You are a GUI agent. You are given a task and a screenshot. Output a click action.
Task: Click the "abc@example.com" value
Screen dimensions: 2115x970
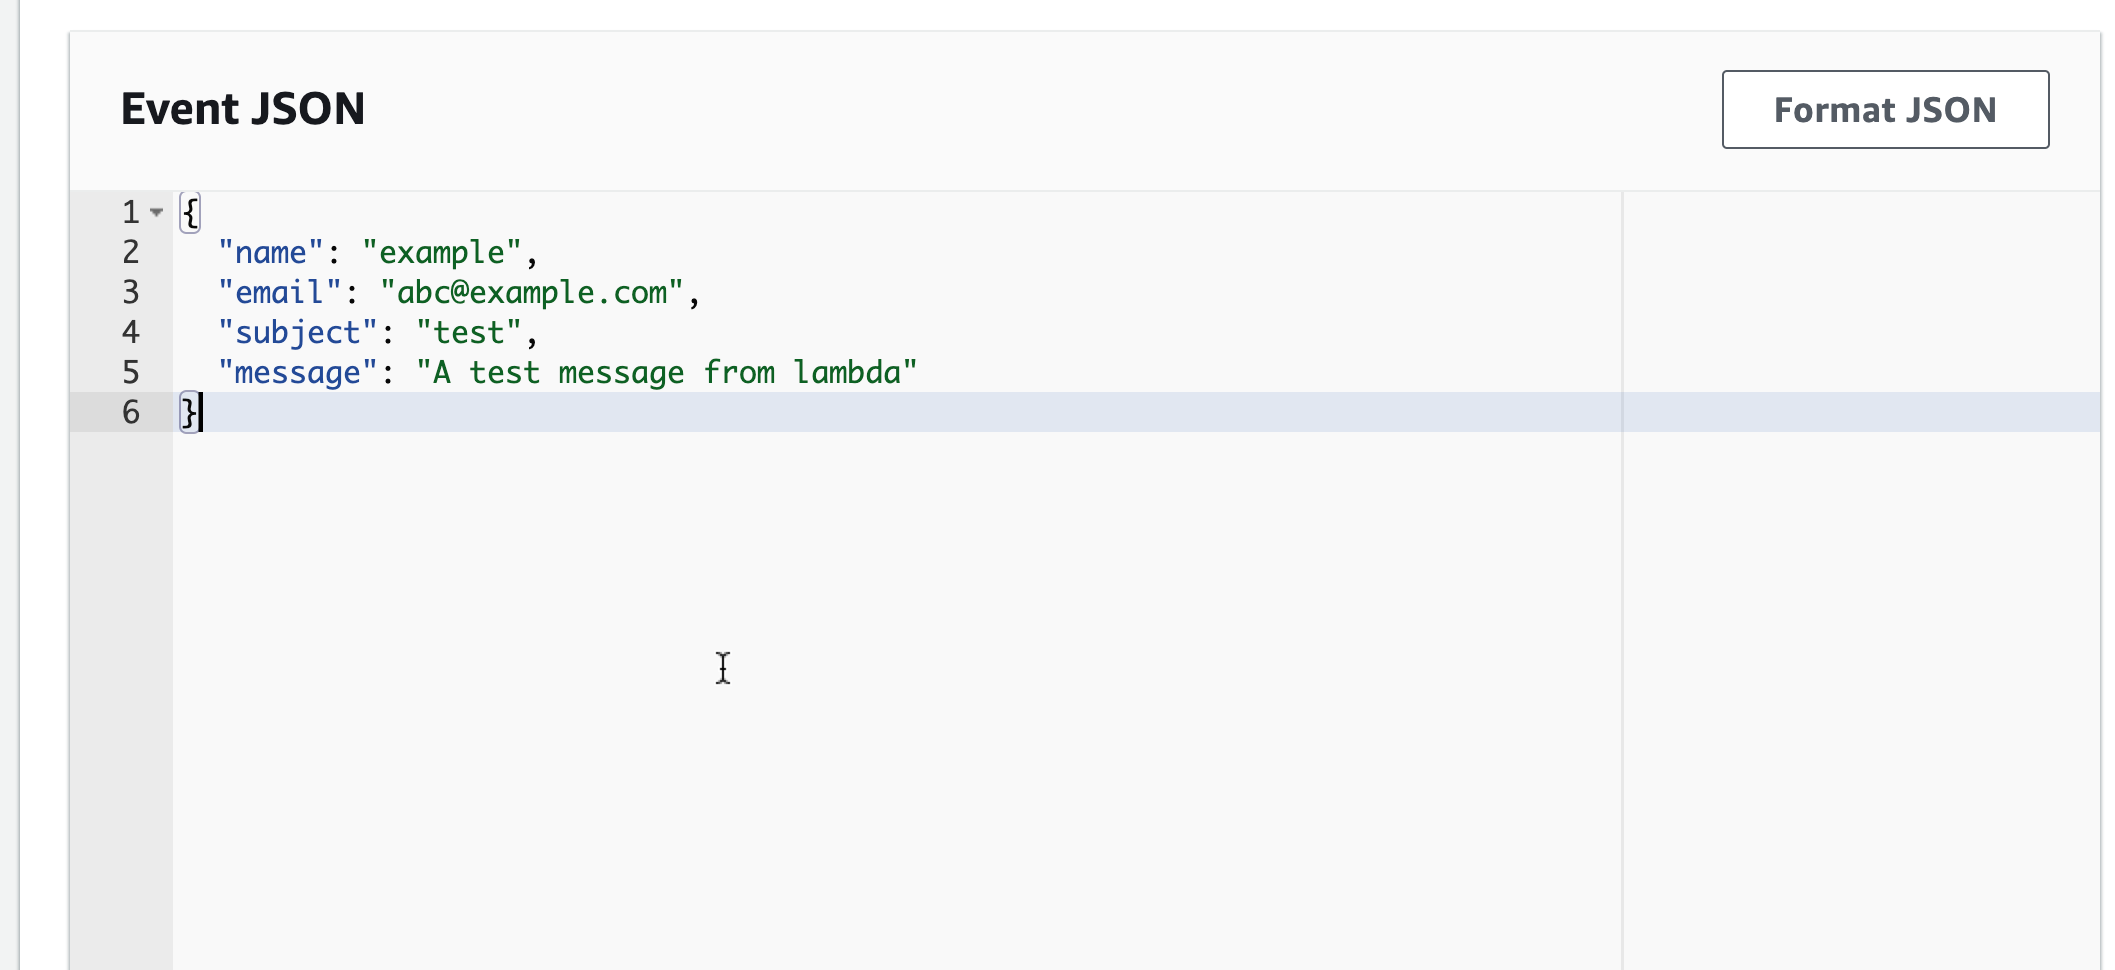(x=531, y=293)
